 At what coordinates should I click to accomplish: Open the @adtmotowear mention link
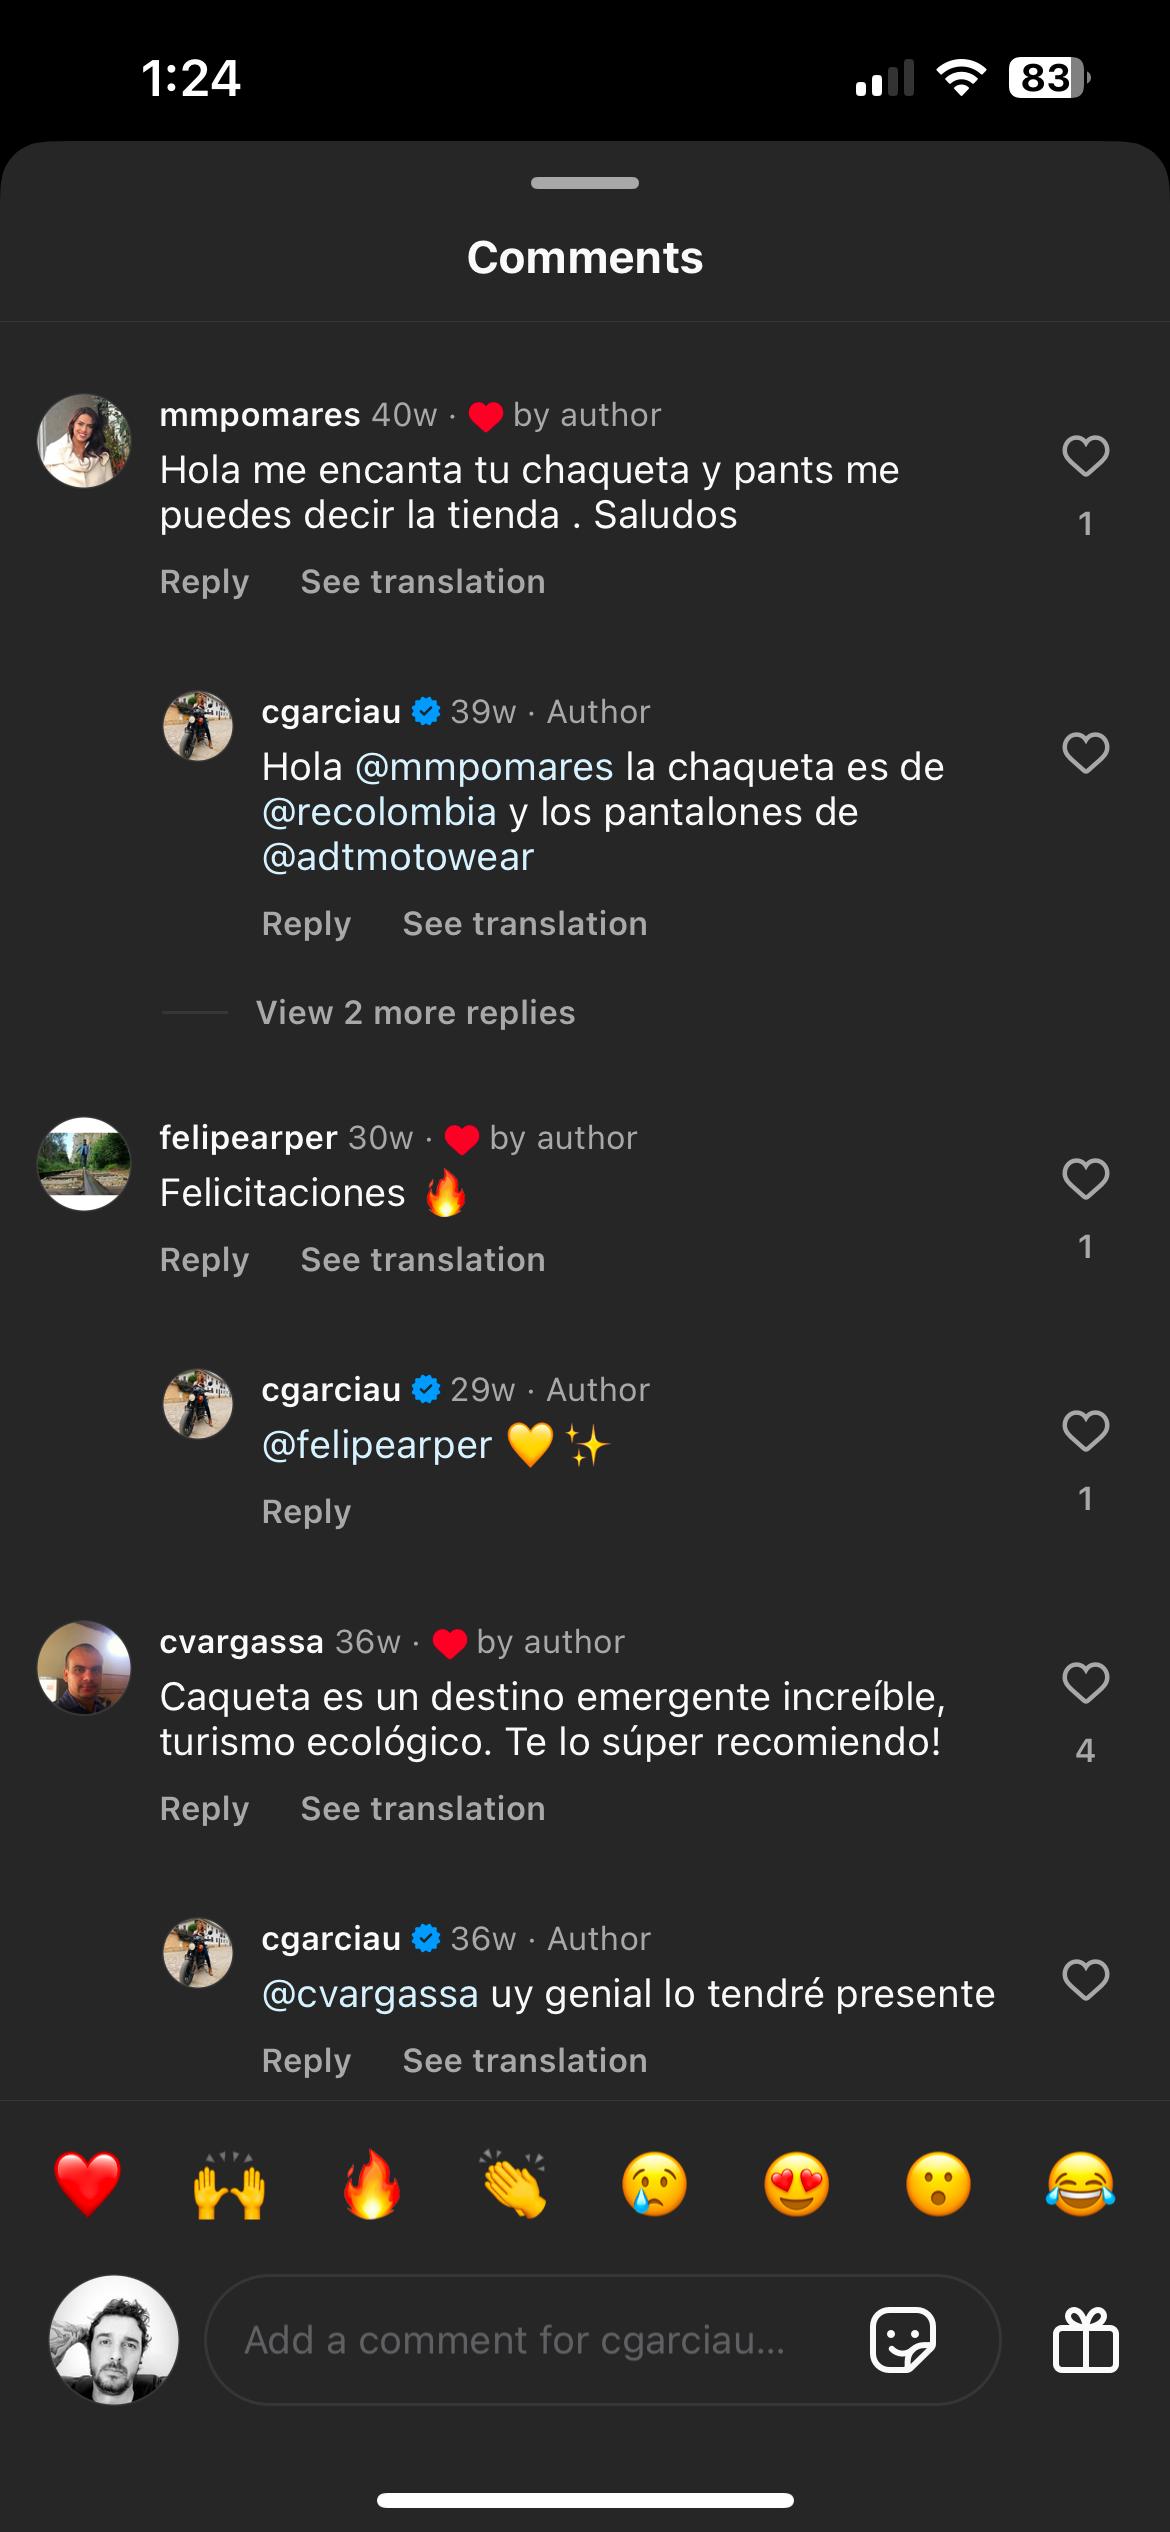[x=398, y=857]
